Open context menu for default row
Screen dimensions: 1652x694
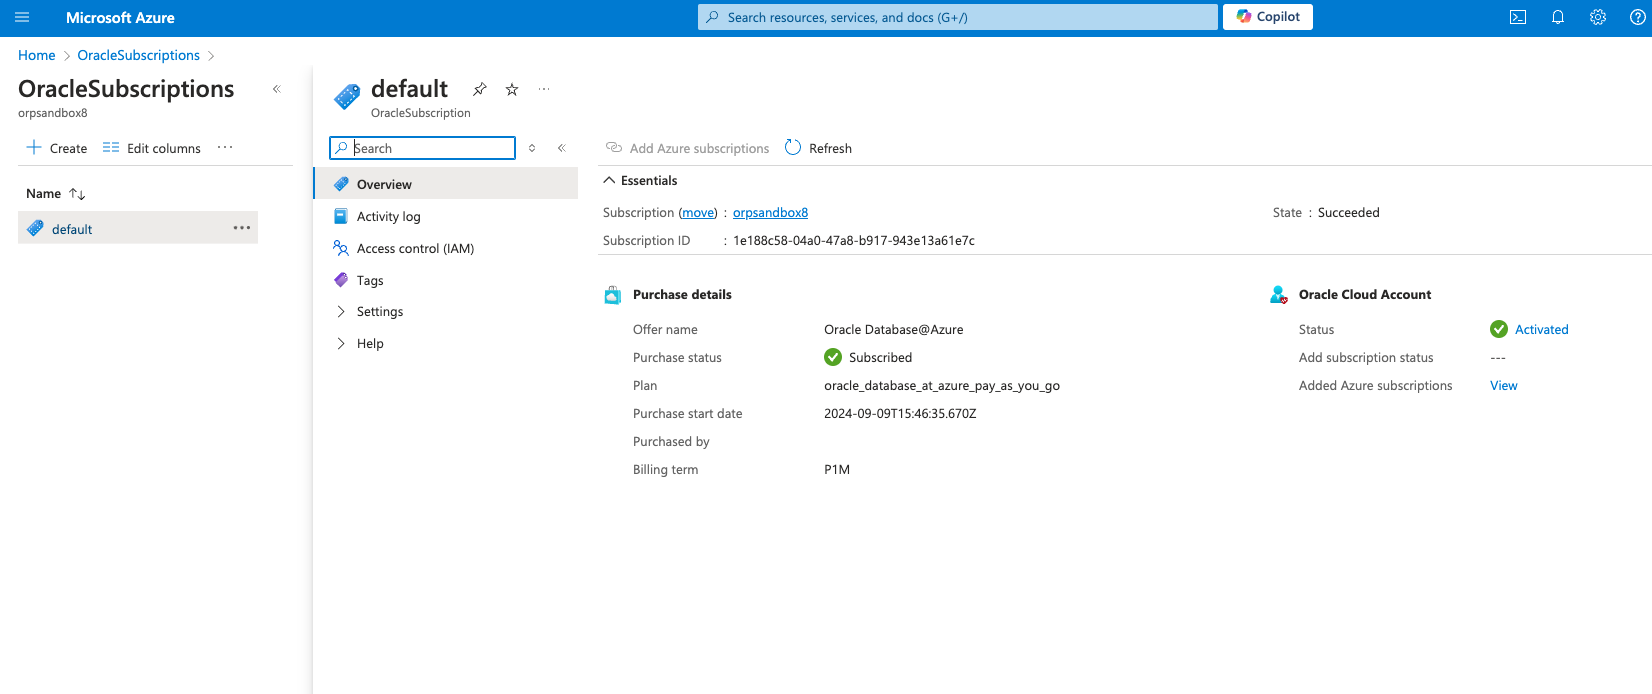pyautogui.click(x=242, y=228)
